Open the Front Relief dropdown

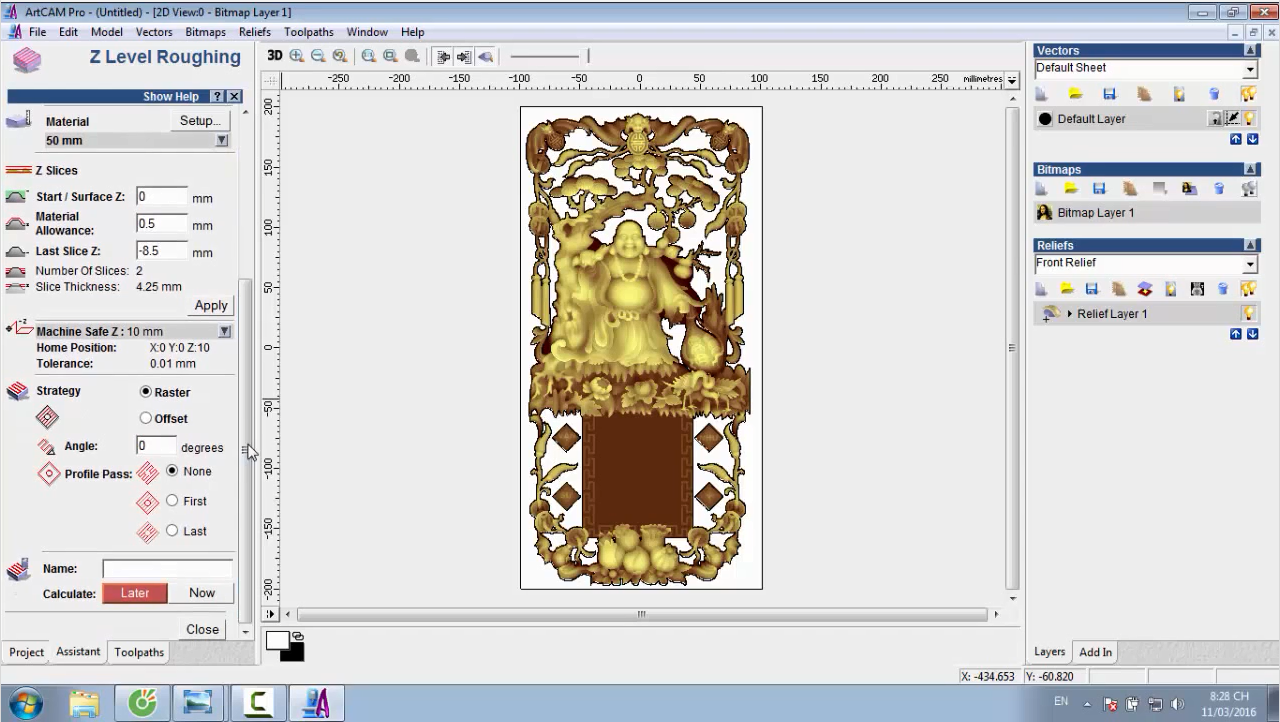point(1250,264)
